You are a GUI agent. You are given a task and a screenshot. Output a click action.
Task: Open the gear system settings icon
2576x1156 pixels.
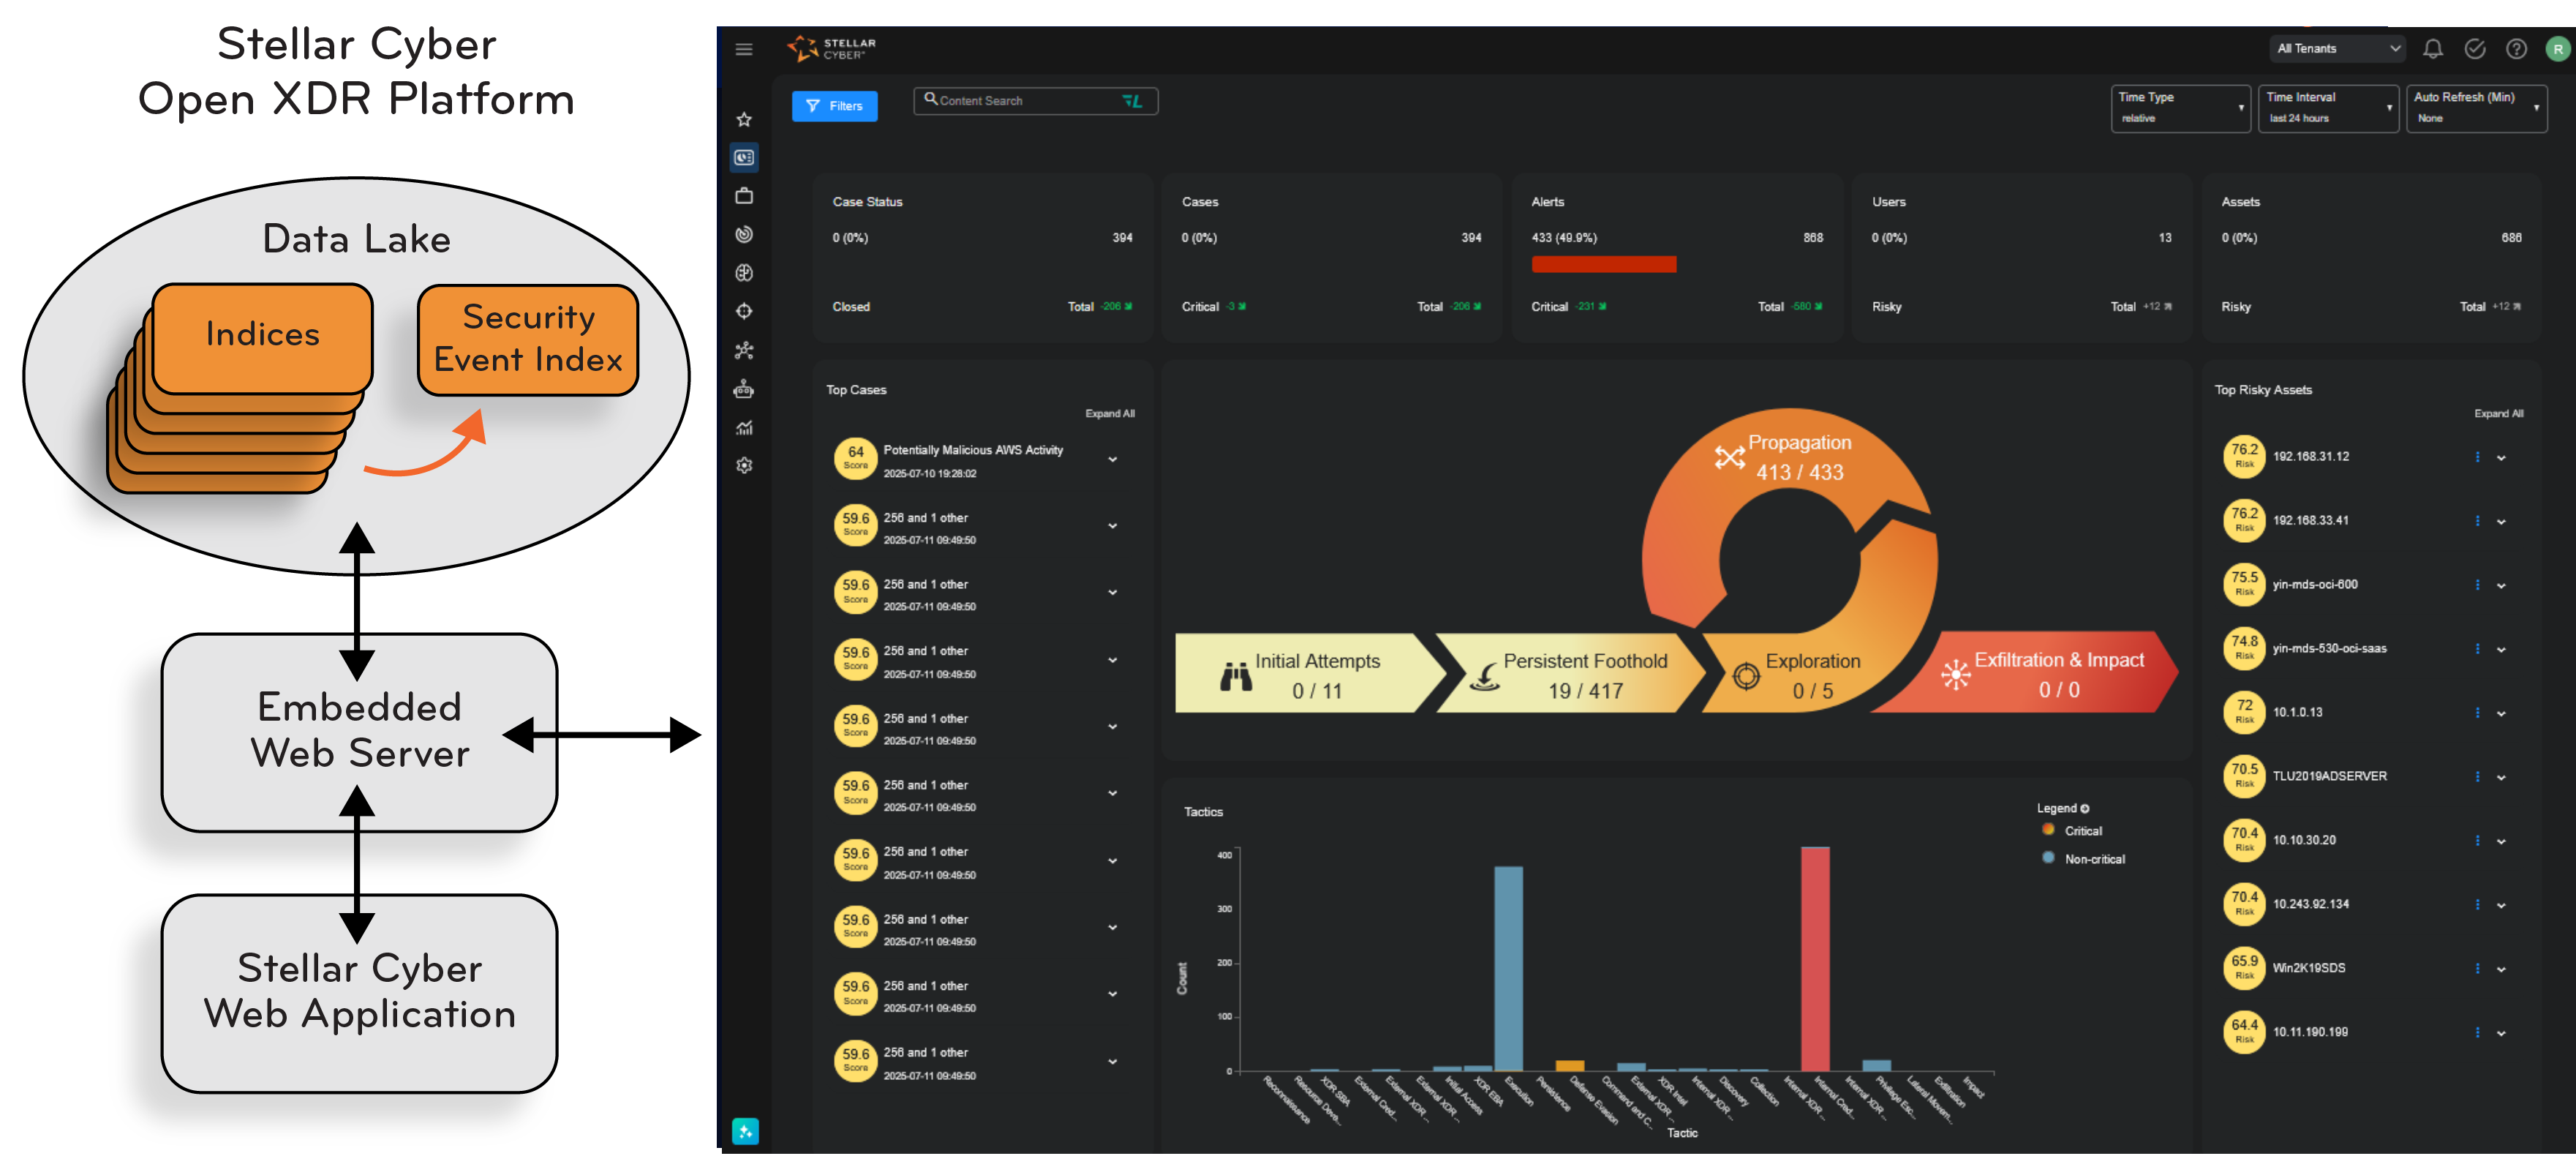[x=744, y=465]
